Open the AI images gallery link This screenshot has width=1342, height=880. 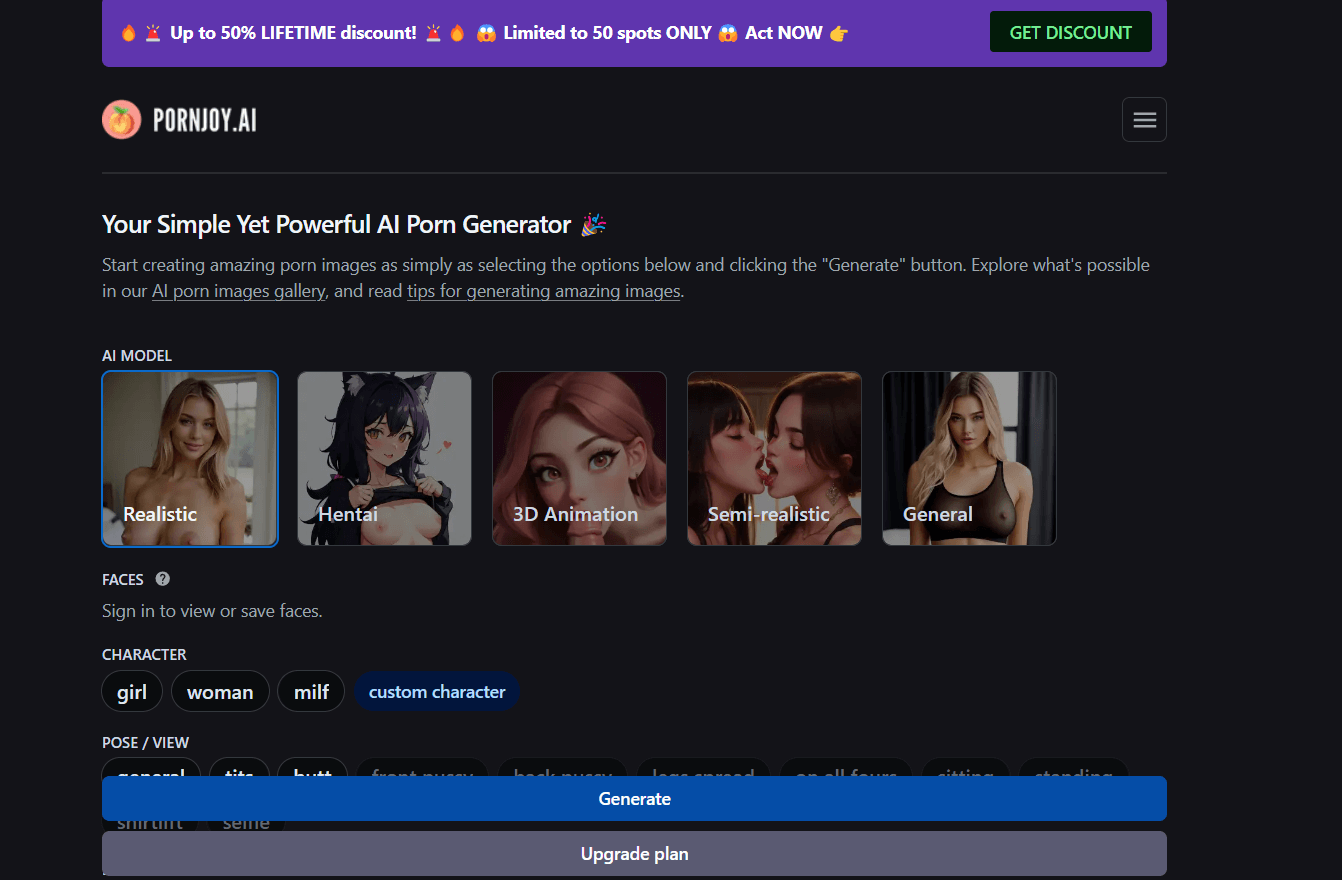point(238,292)
